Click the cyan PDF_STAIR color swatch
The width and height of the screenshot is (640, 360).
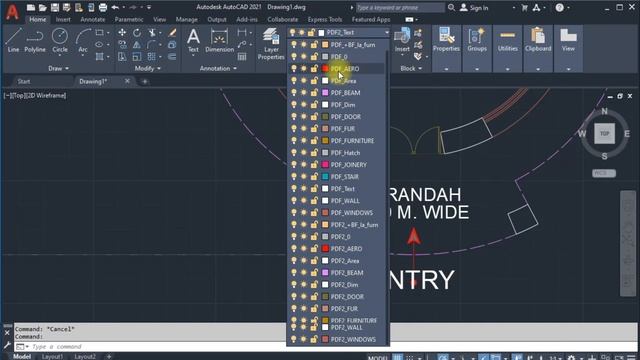pos(325,176)
